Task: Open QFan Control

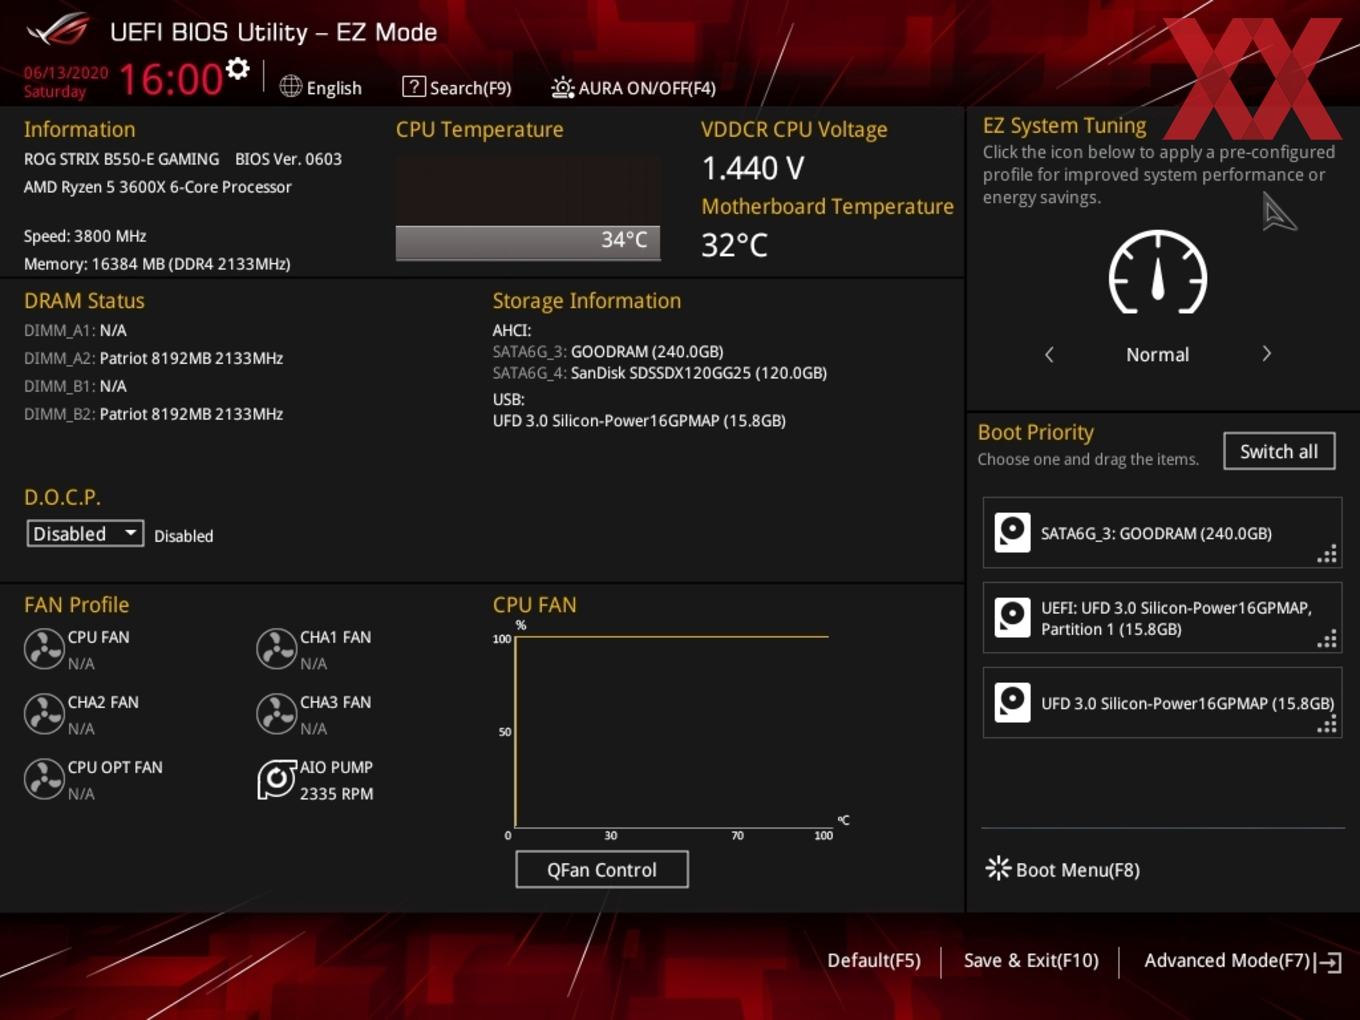Action: [602, 870]
